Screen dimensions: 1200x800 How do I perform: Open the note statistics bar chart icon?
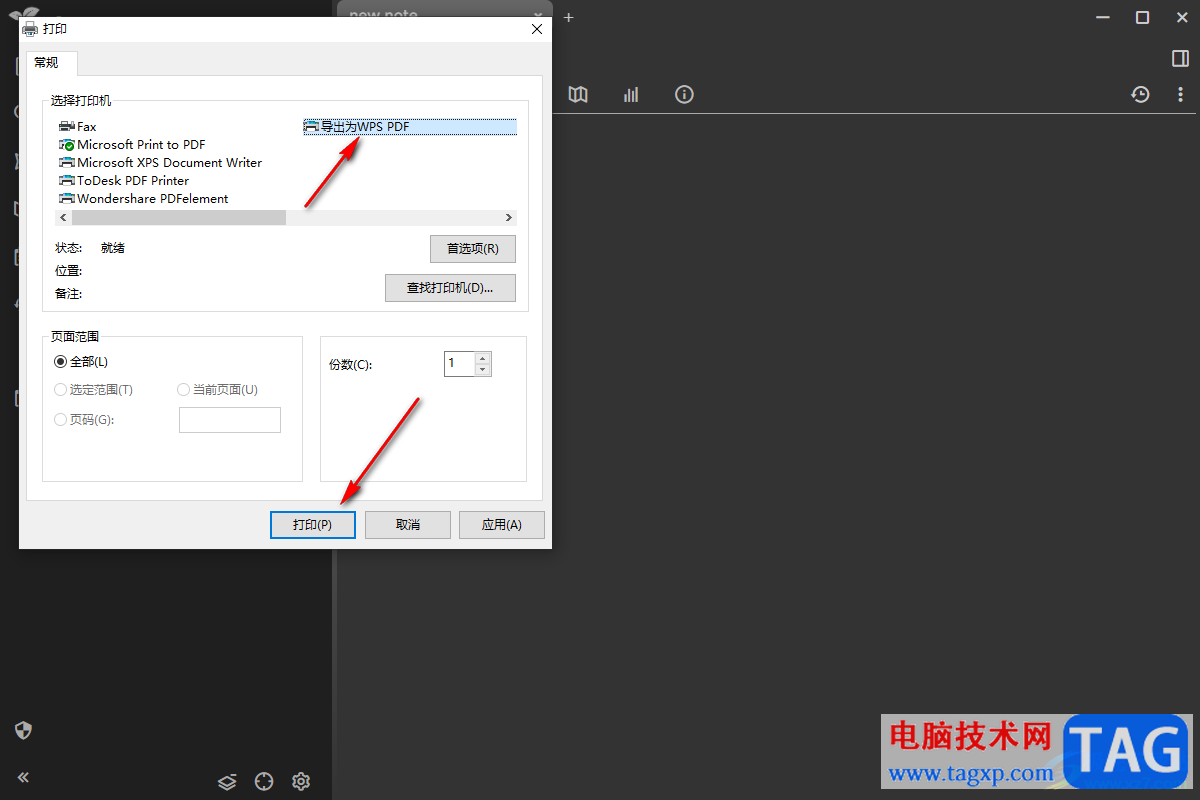[631, 94]
